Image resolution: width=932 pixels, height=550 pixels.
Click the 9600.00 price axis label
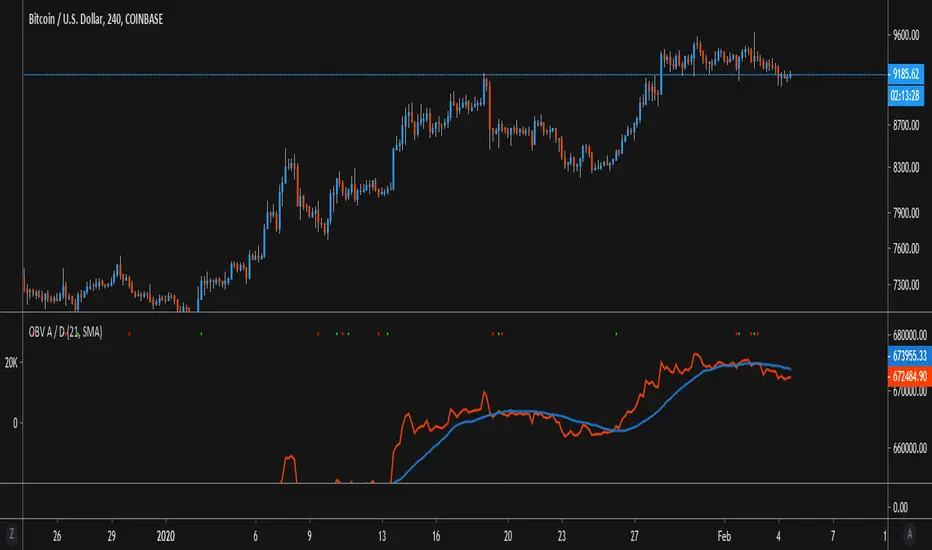910,36
